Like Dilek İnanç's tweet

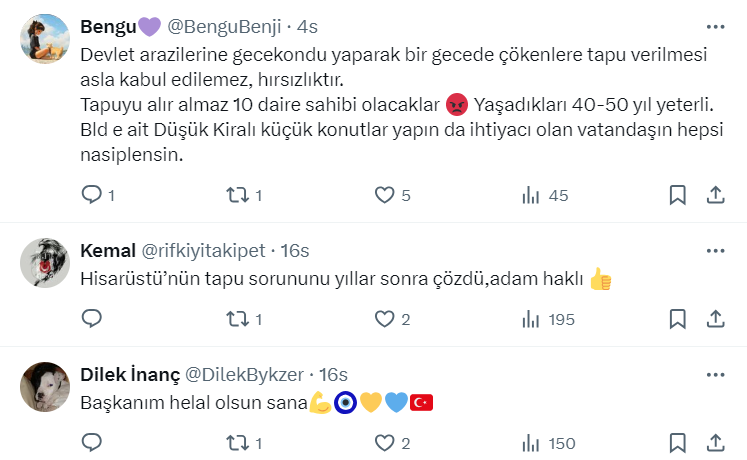tap(385, 443)
